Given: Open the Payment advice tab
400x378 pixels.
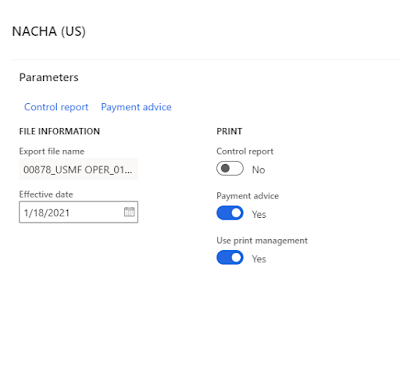Looking at the screenshot, I should (x=136, y=107).
